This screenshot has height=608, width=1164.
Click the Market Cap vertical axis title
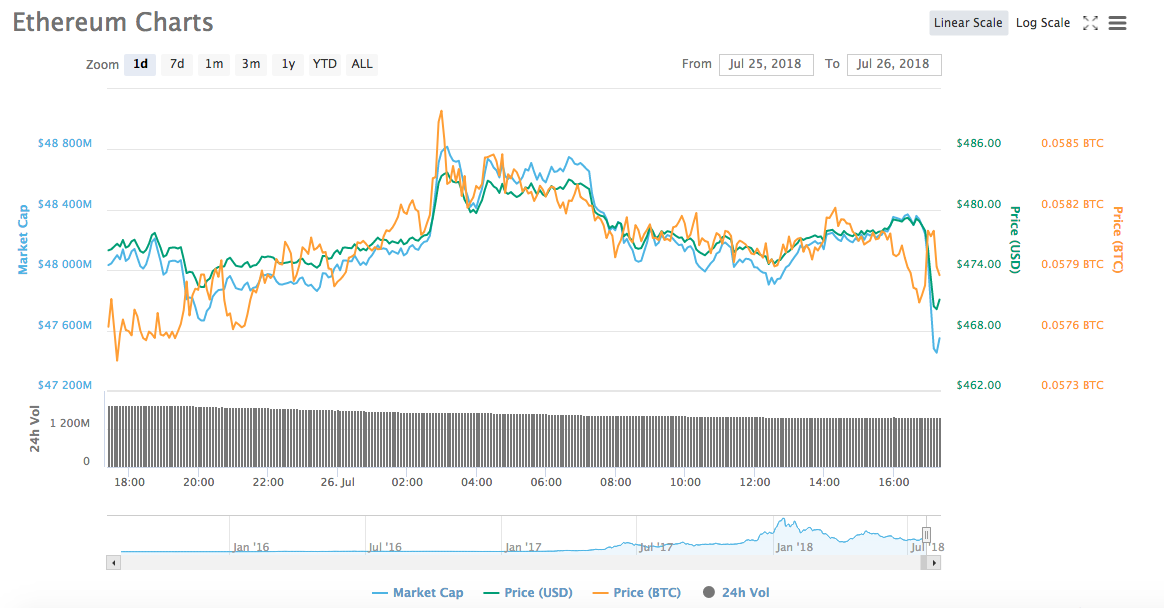pos(23,240)
